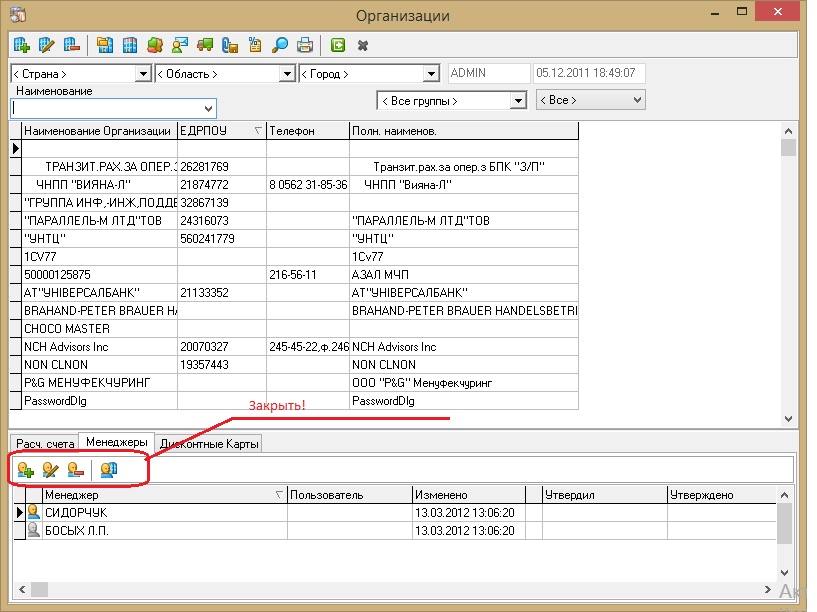Click the delivery truck icon in toolbar
This screenshot has width=817, height=612.
(205, 45)
